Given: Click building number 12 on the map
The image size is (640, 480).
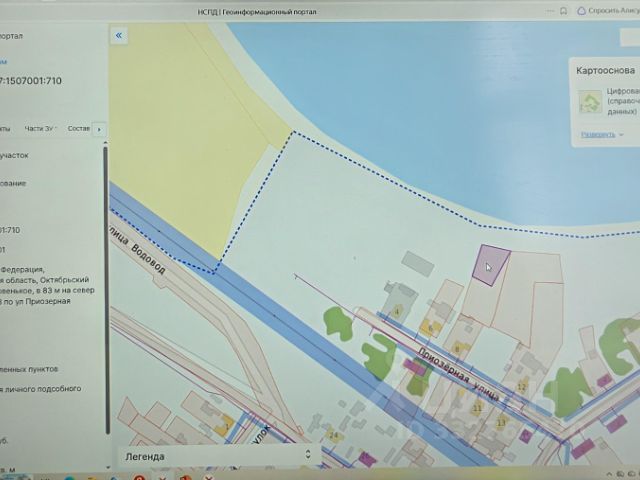Looking at the screenshot, I should 521,387.
